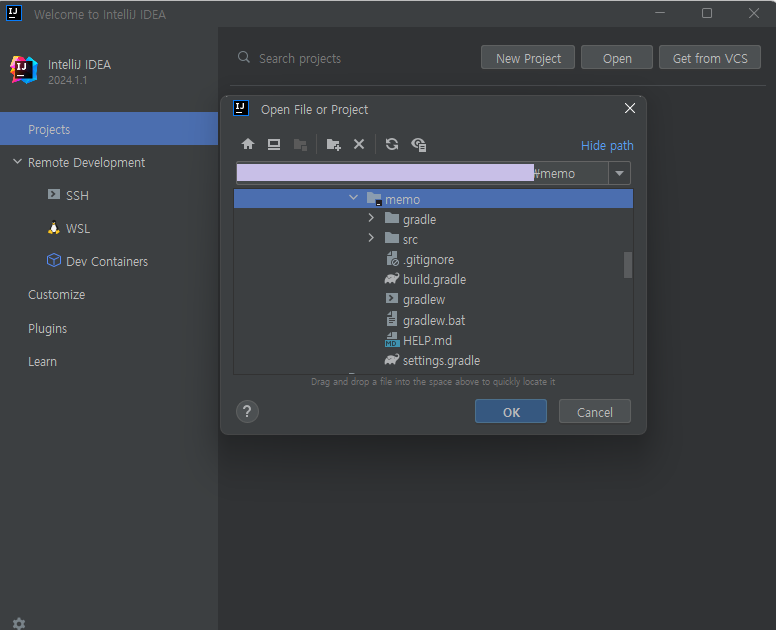This screenshot has height=630, width=776.
Task: Select the HELP.md file name
Action: click(x=427, y=340)
